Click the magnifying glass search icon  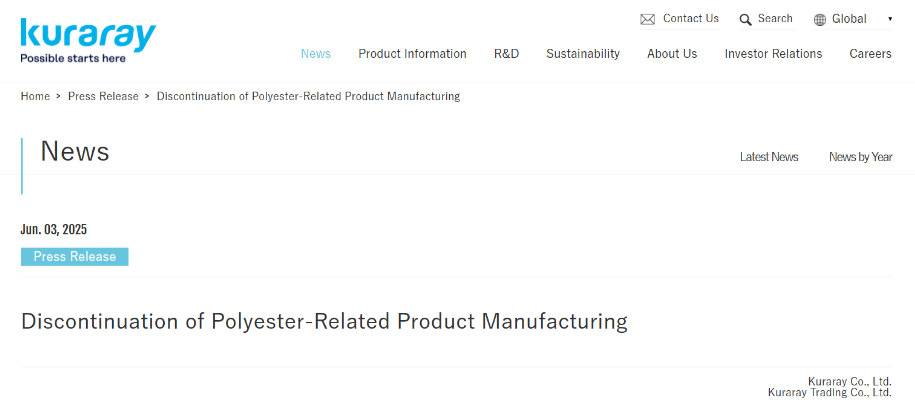coord(745,20)
